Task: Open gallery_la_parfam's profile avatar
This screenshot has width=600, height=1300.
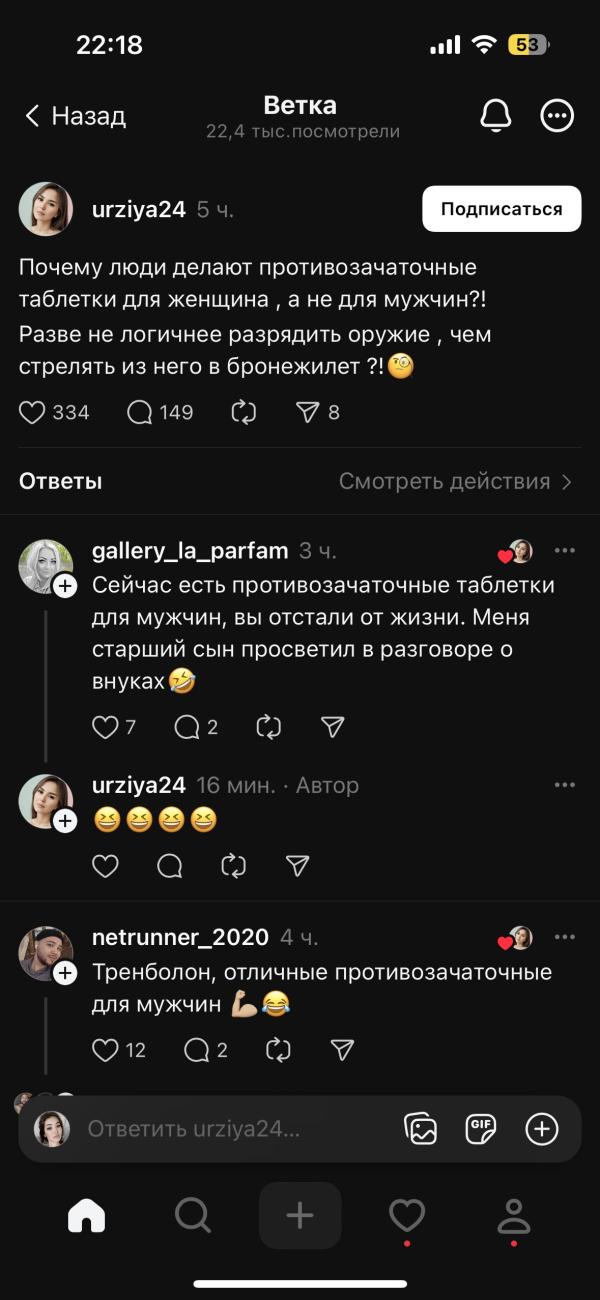Action: click(x=46, y=567)
